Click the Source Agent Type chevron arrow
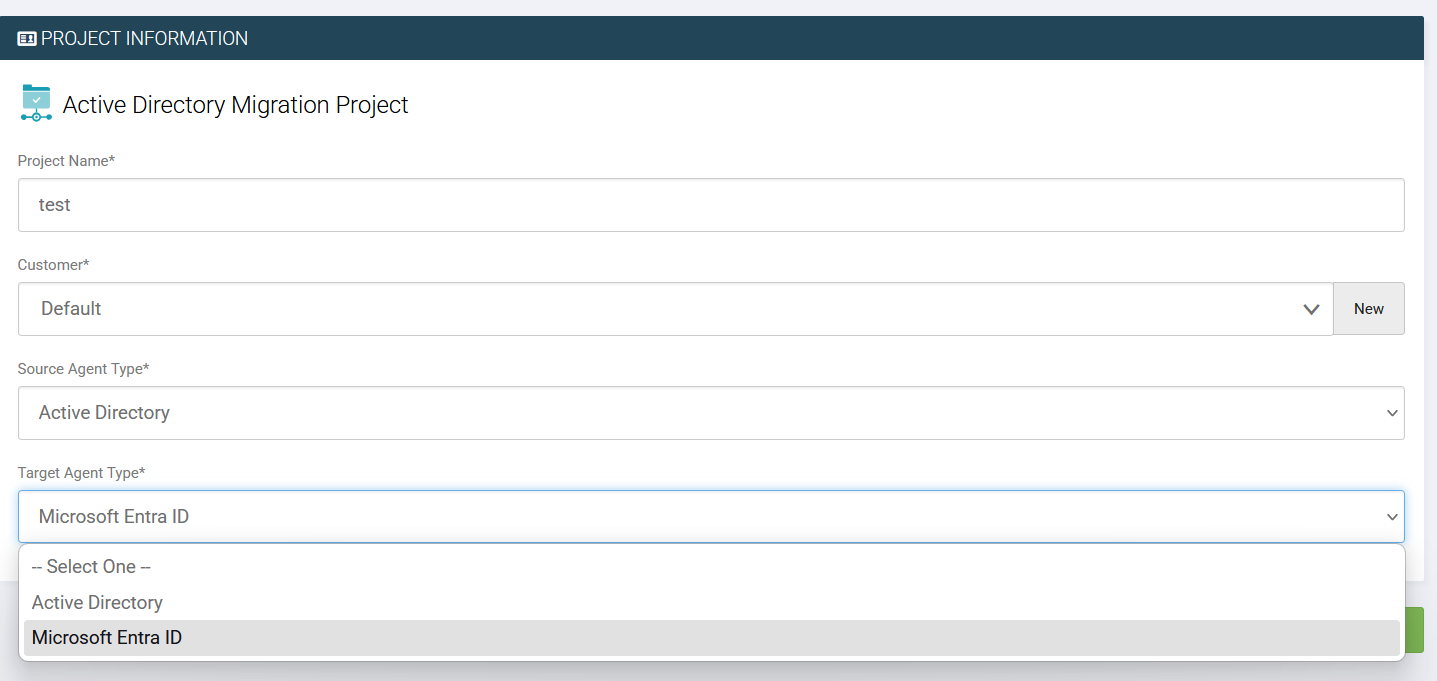Screen dimensions: 1437x681 (x=1391, y=412)
